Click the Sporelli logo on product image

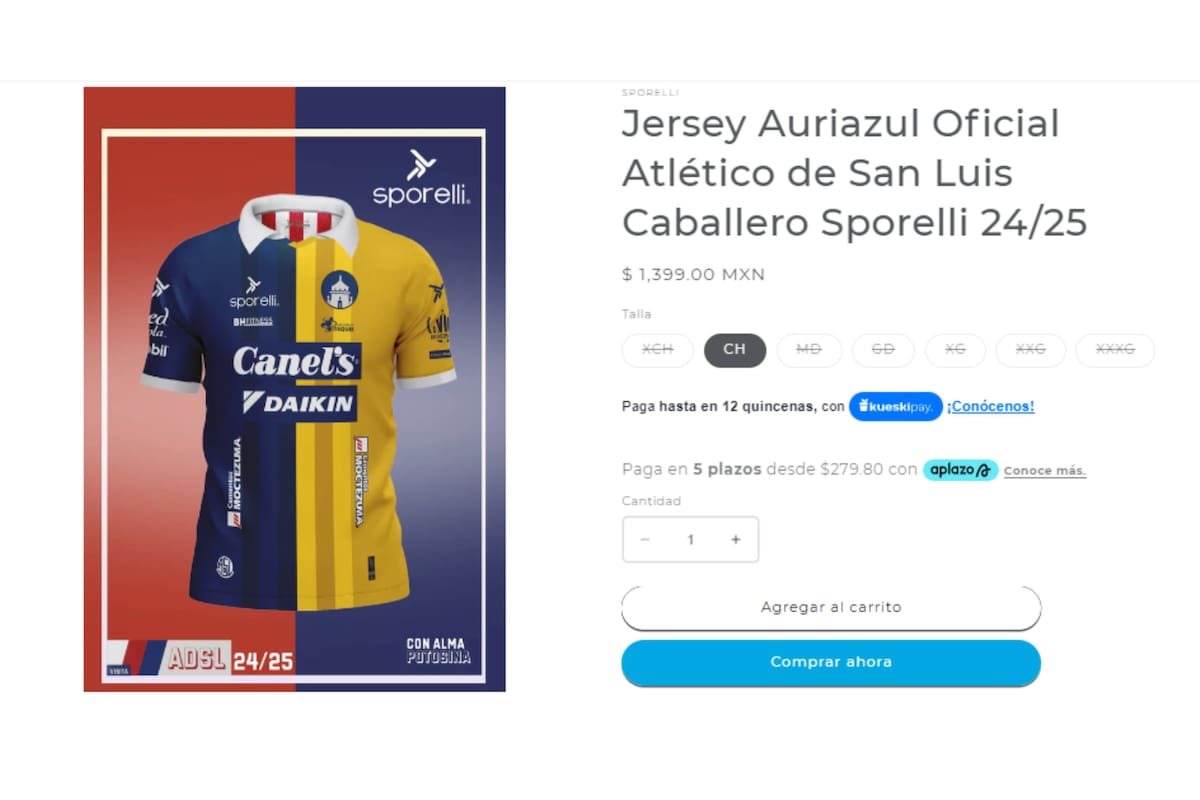coord(421,178)
